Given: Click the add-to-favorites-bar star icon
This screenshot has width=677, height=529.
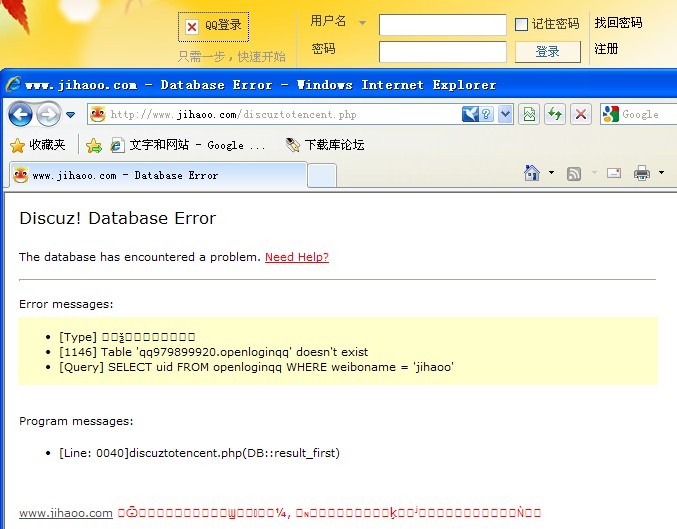Looking at the screenshot, I should tap(94, 146).
